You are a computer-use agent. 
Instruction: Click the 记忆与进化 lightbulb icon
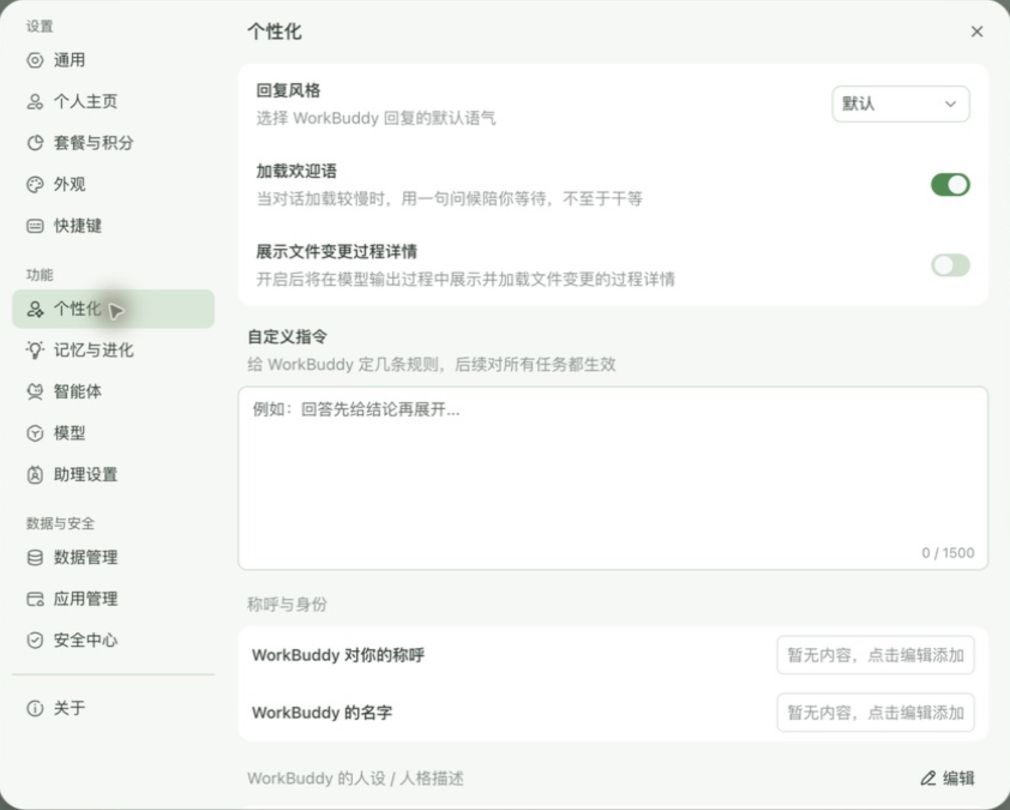35,350
